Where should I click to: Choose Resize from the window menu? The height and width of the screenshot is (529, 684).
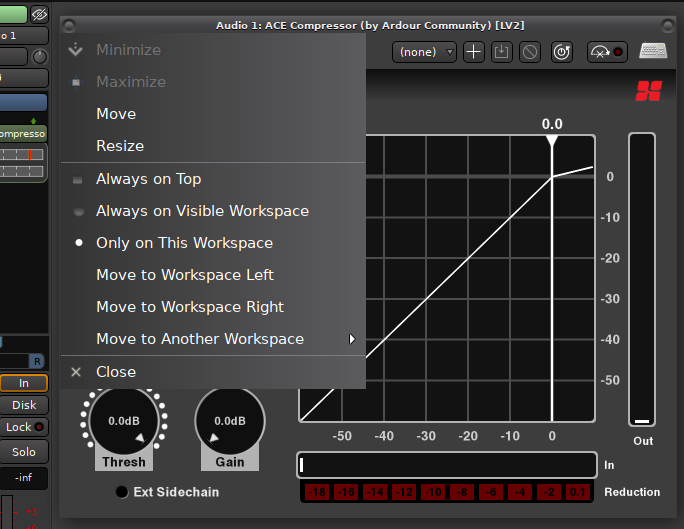click(120, 146)
